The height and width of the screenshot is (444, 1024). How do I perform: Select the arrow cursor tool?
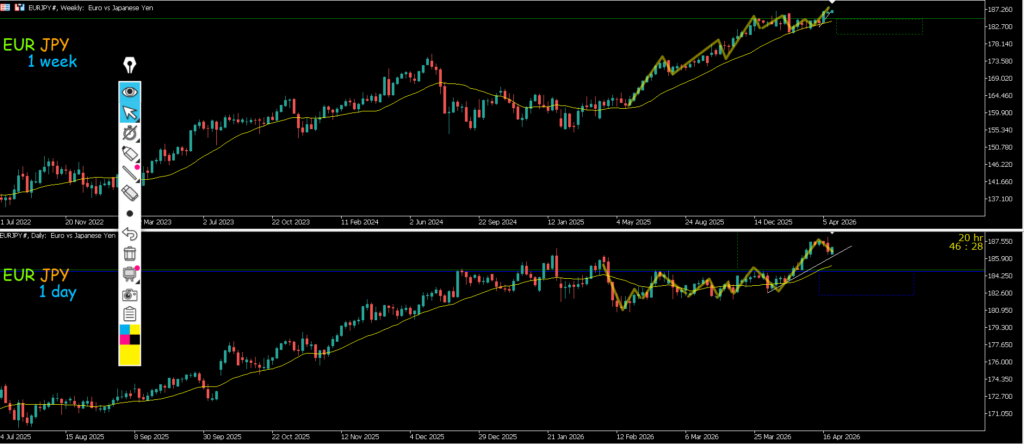(x=130, y=113)
